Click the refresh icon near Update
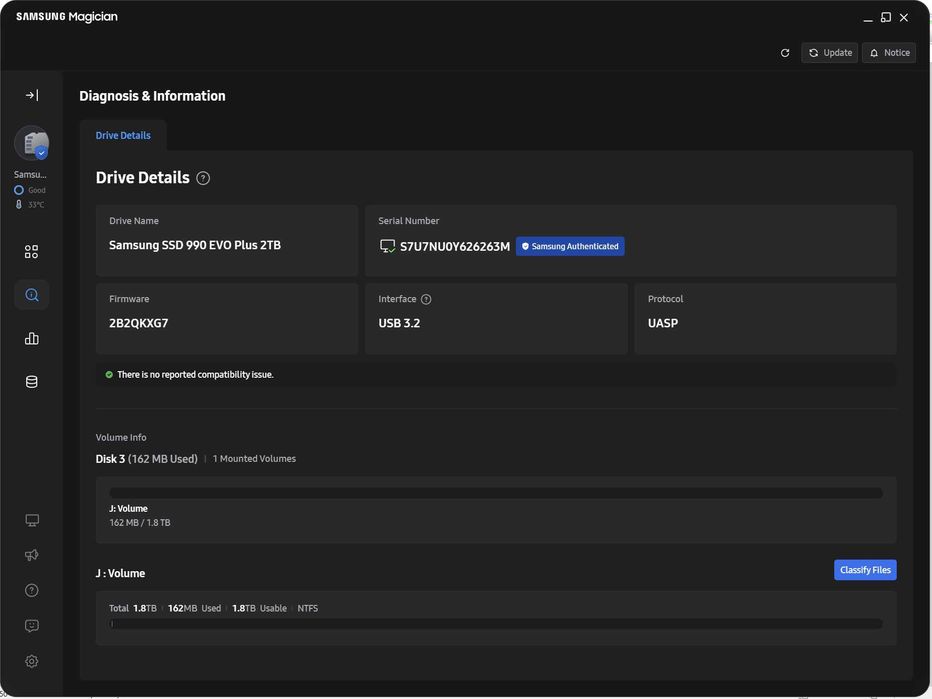 click(x=785, y=53)
